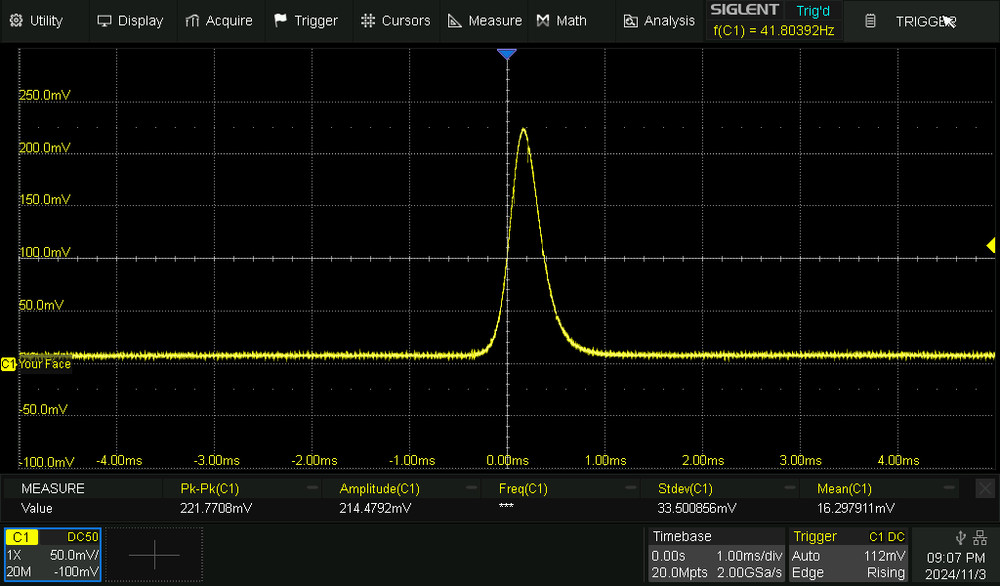
Task: Open Analysis via its magnifier icon
Action: [629, 20]
